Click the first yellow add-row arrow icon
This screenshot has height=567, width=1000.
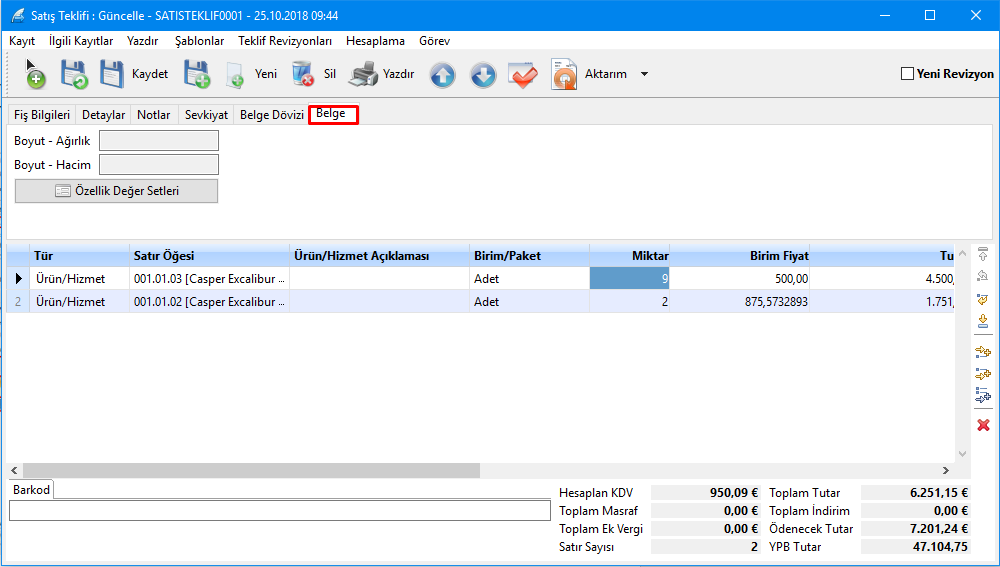983,351
